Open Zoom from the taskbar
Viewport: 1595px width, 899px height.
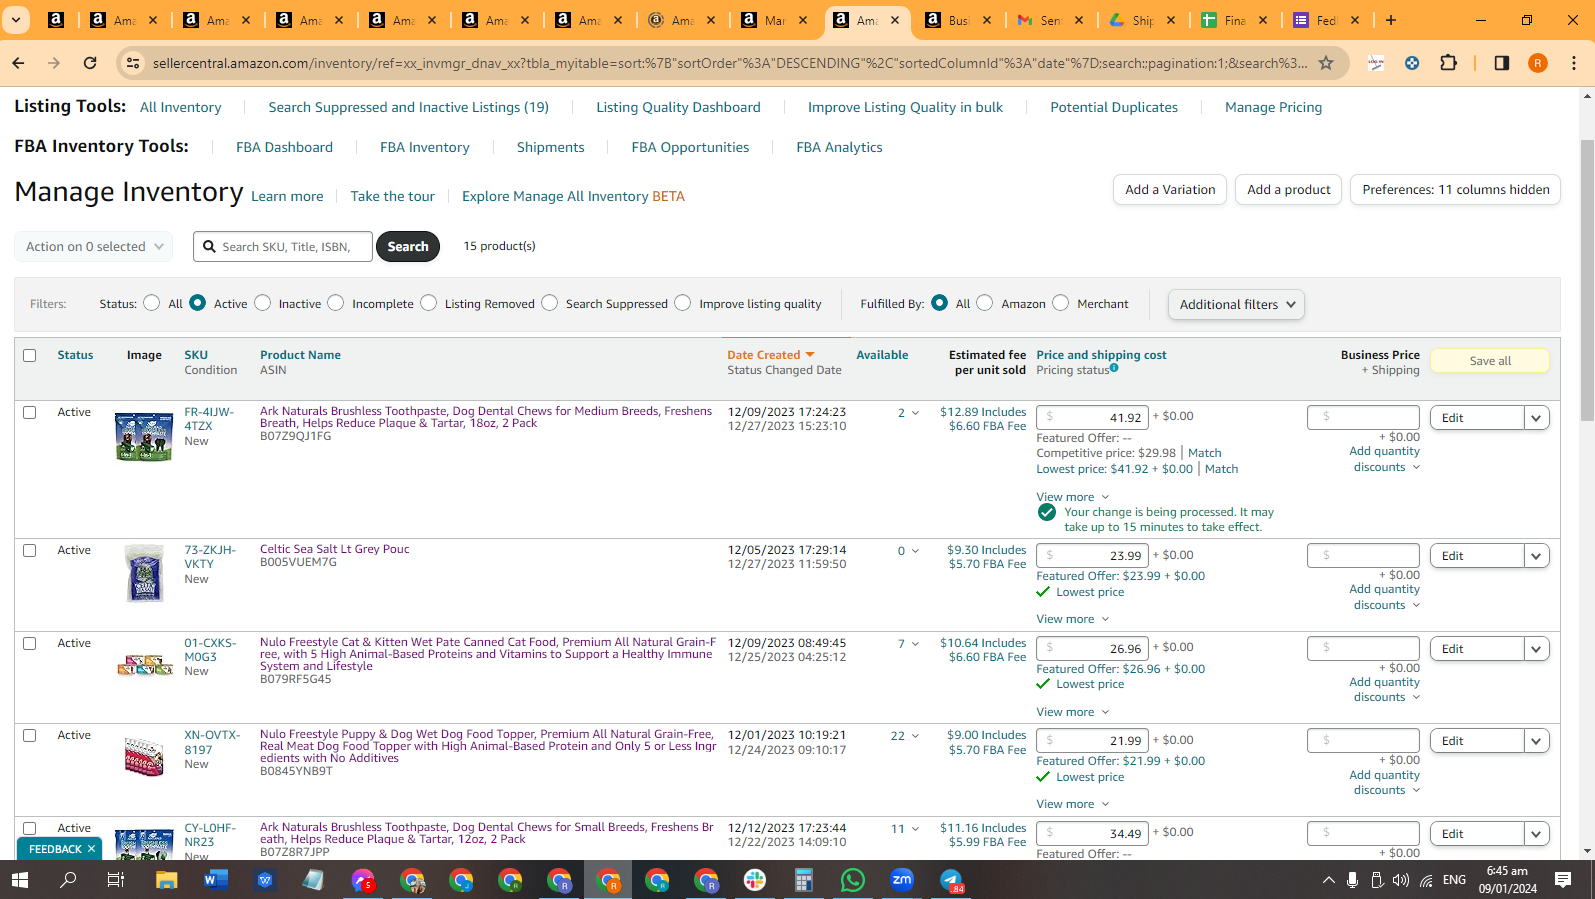[x=902, y=880]
